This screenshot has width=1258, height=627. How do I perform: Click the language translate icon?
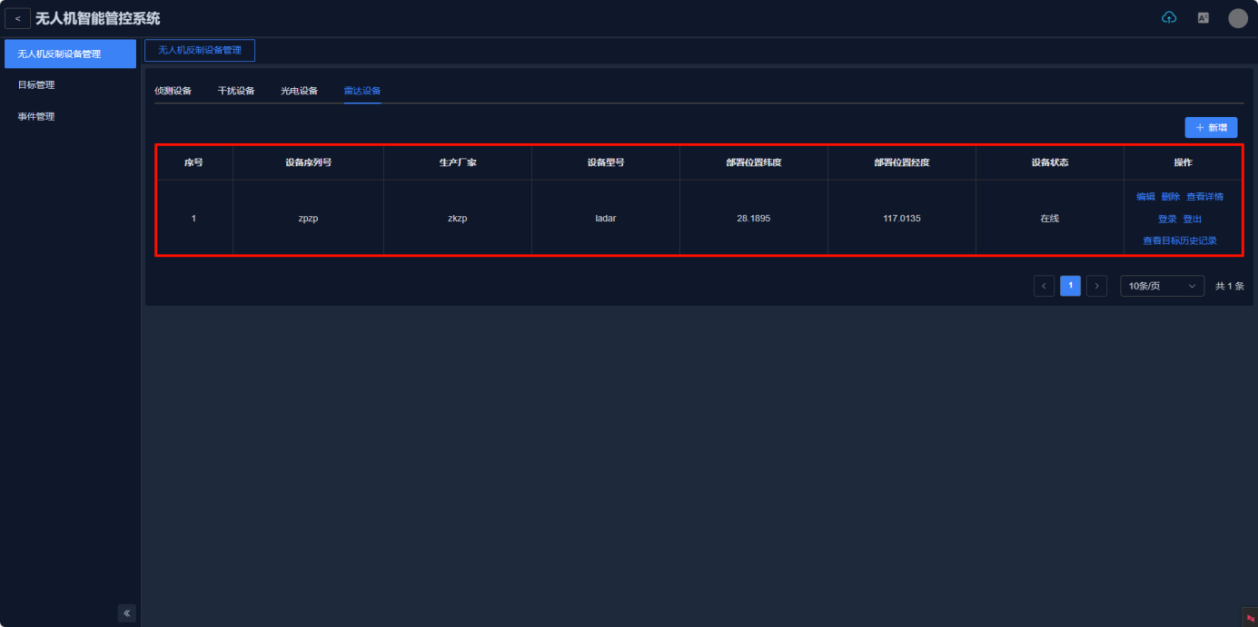pyautogui.click(x=1203, y=18)
